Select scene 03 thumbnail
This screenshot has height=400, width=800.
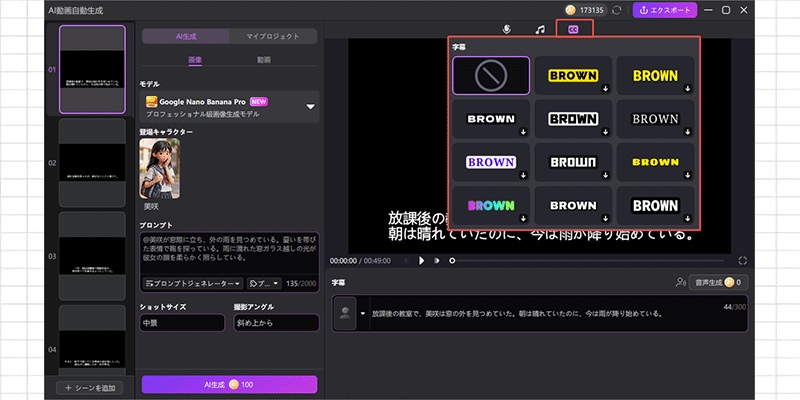92,256
